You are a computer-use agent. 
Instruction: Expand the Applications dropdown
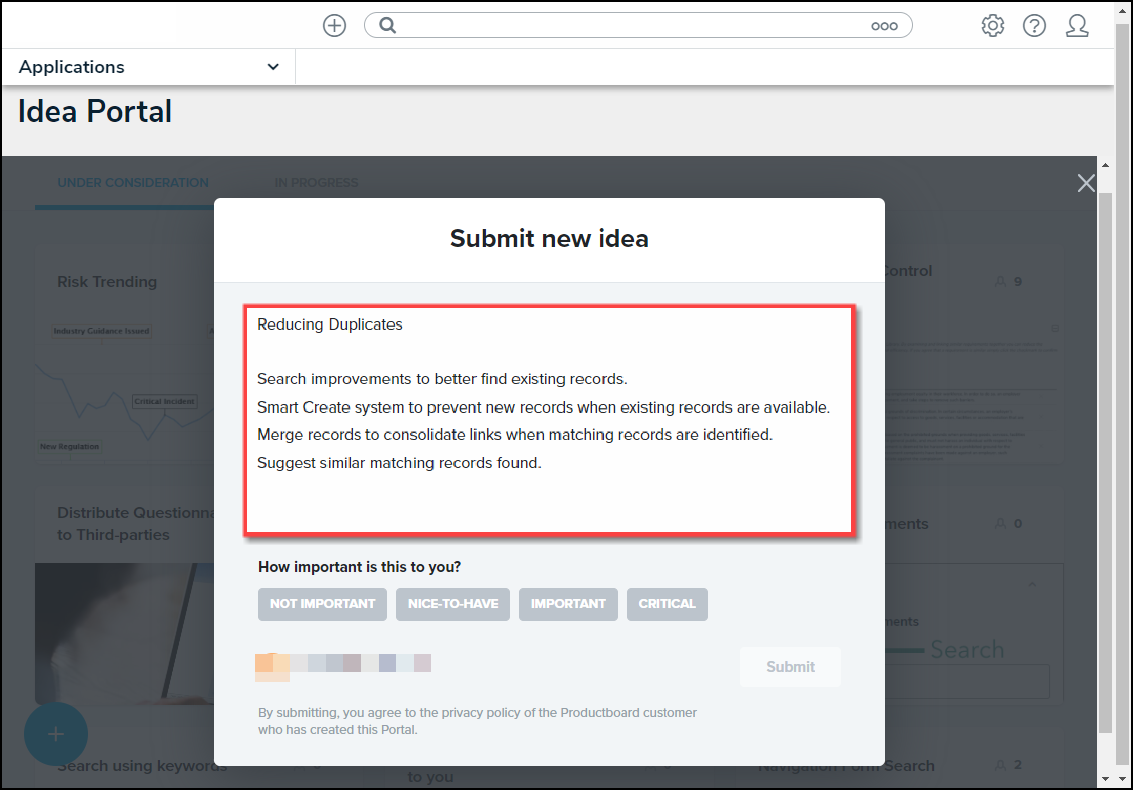(148, 66)
